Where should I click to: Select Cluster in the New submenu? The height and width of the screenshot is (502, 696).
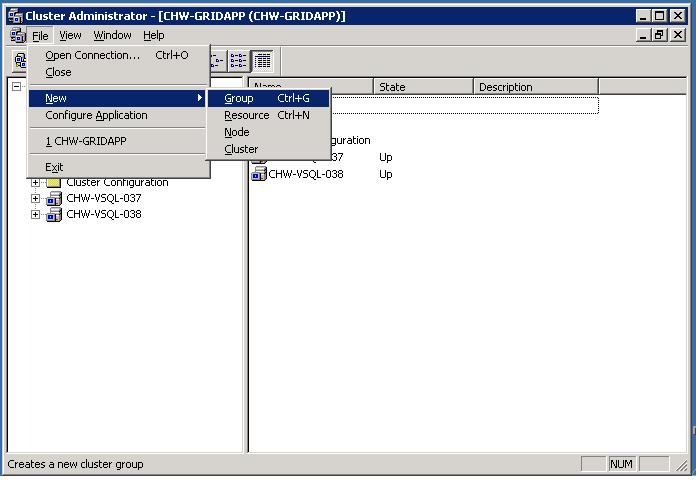269,149
